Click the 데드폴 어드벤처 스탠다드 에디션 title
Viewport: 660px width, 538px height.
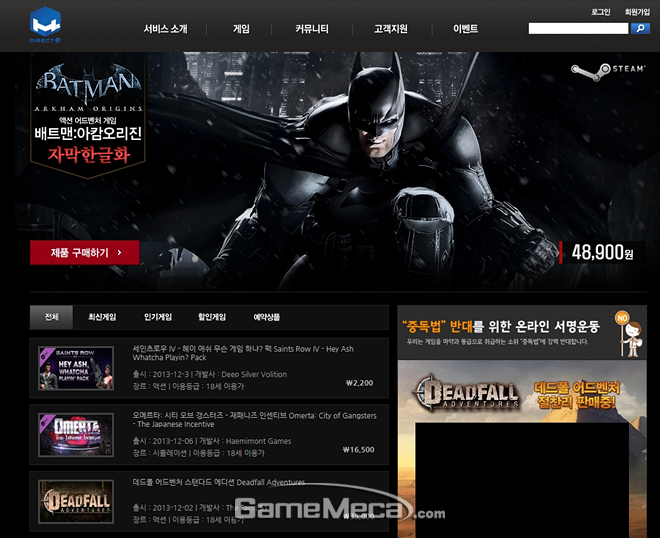pos(218,482)
